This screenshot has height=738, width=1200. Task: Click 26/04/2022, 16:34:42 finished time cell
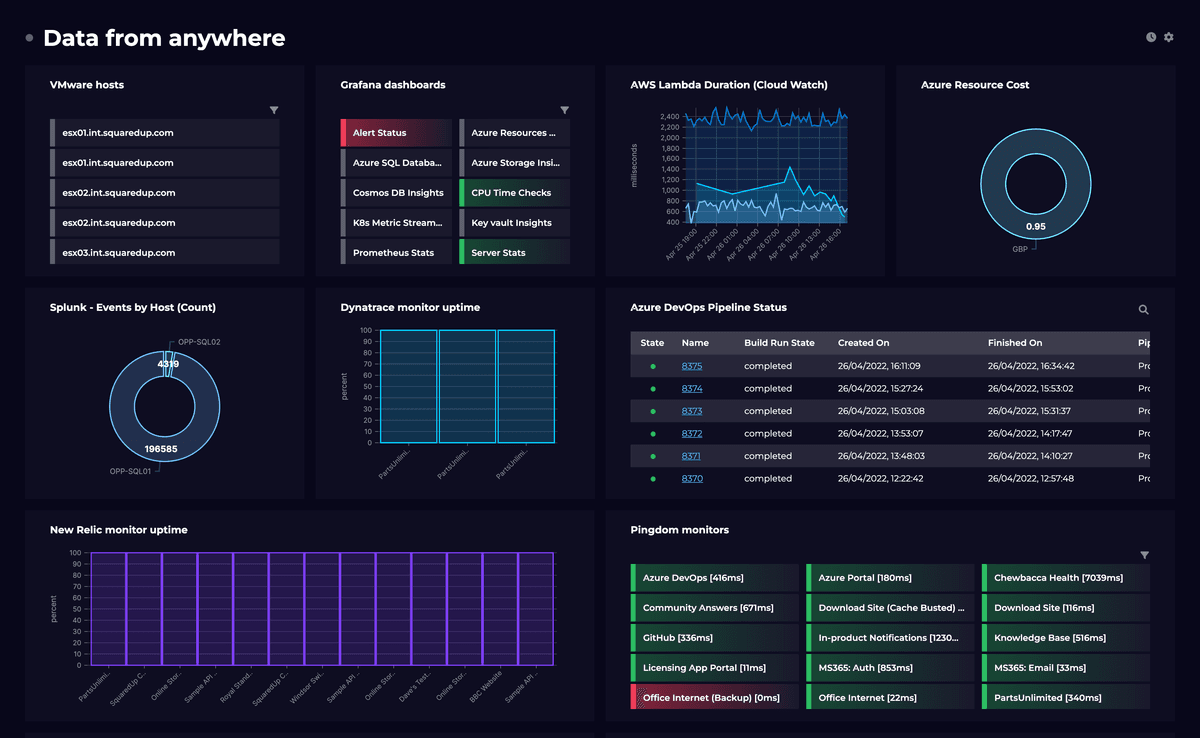[1031, 366]
